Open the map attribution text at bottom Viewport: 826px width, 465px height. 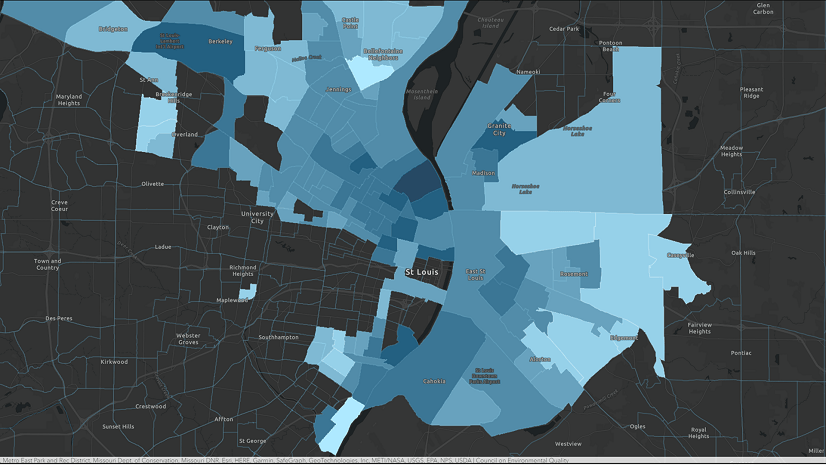(286, 460)
